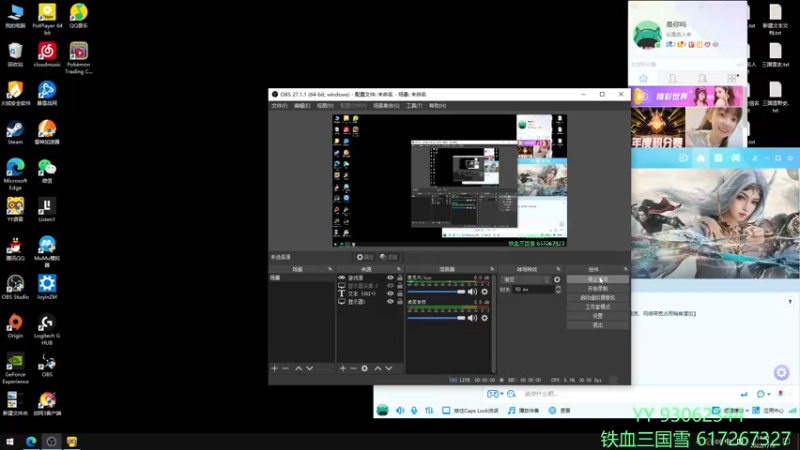Move scene down in Scenes panel
This screenshot has width=800, height=450.
coord(310,368)
